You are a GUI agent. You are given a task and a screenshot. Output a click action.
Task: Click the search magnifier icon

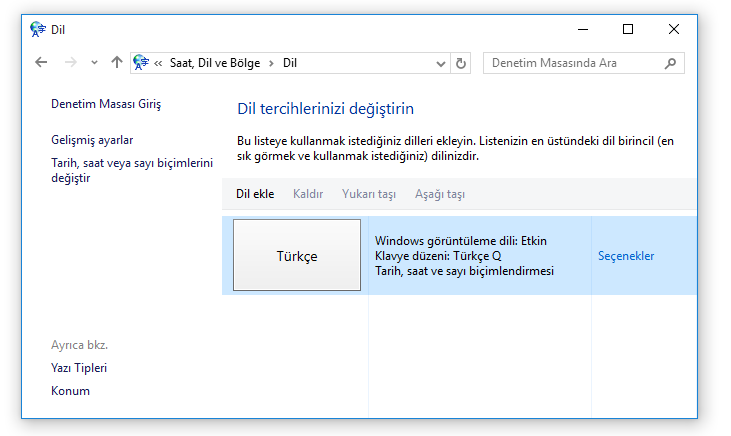pos(670,63)
